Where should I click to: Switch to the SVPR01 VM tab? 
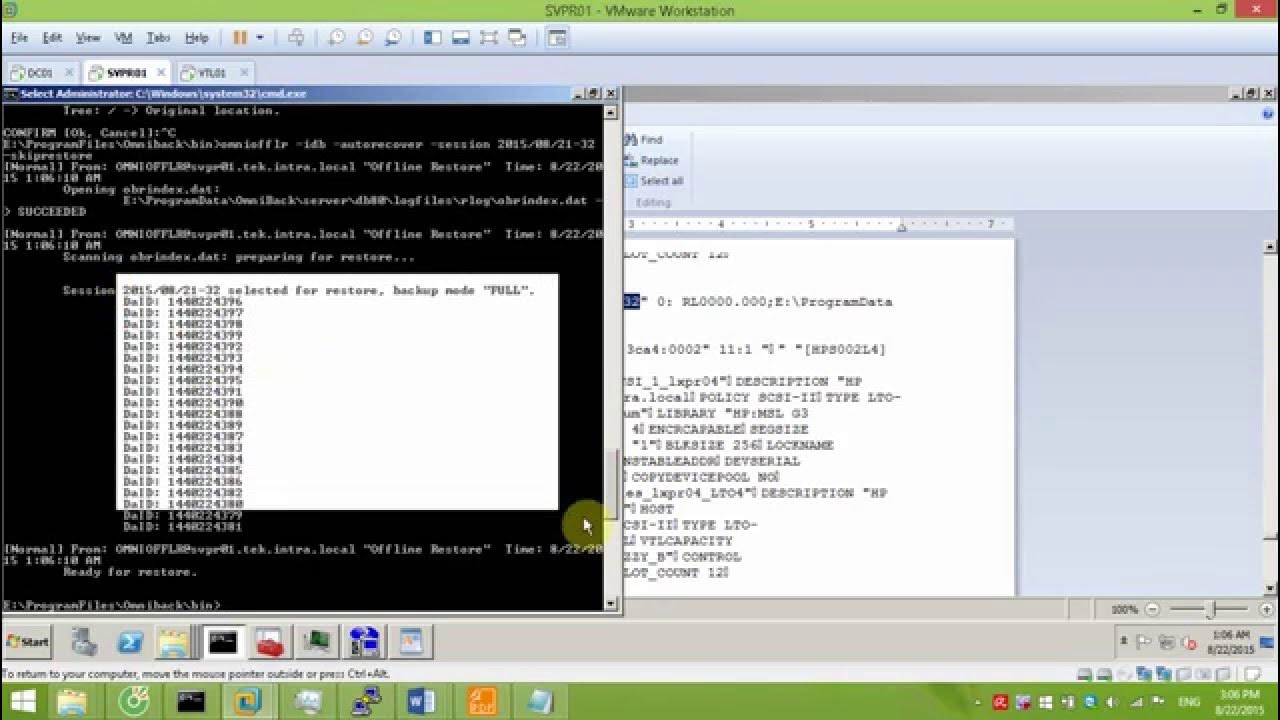tap(128, 73)
